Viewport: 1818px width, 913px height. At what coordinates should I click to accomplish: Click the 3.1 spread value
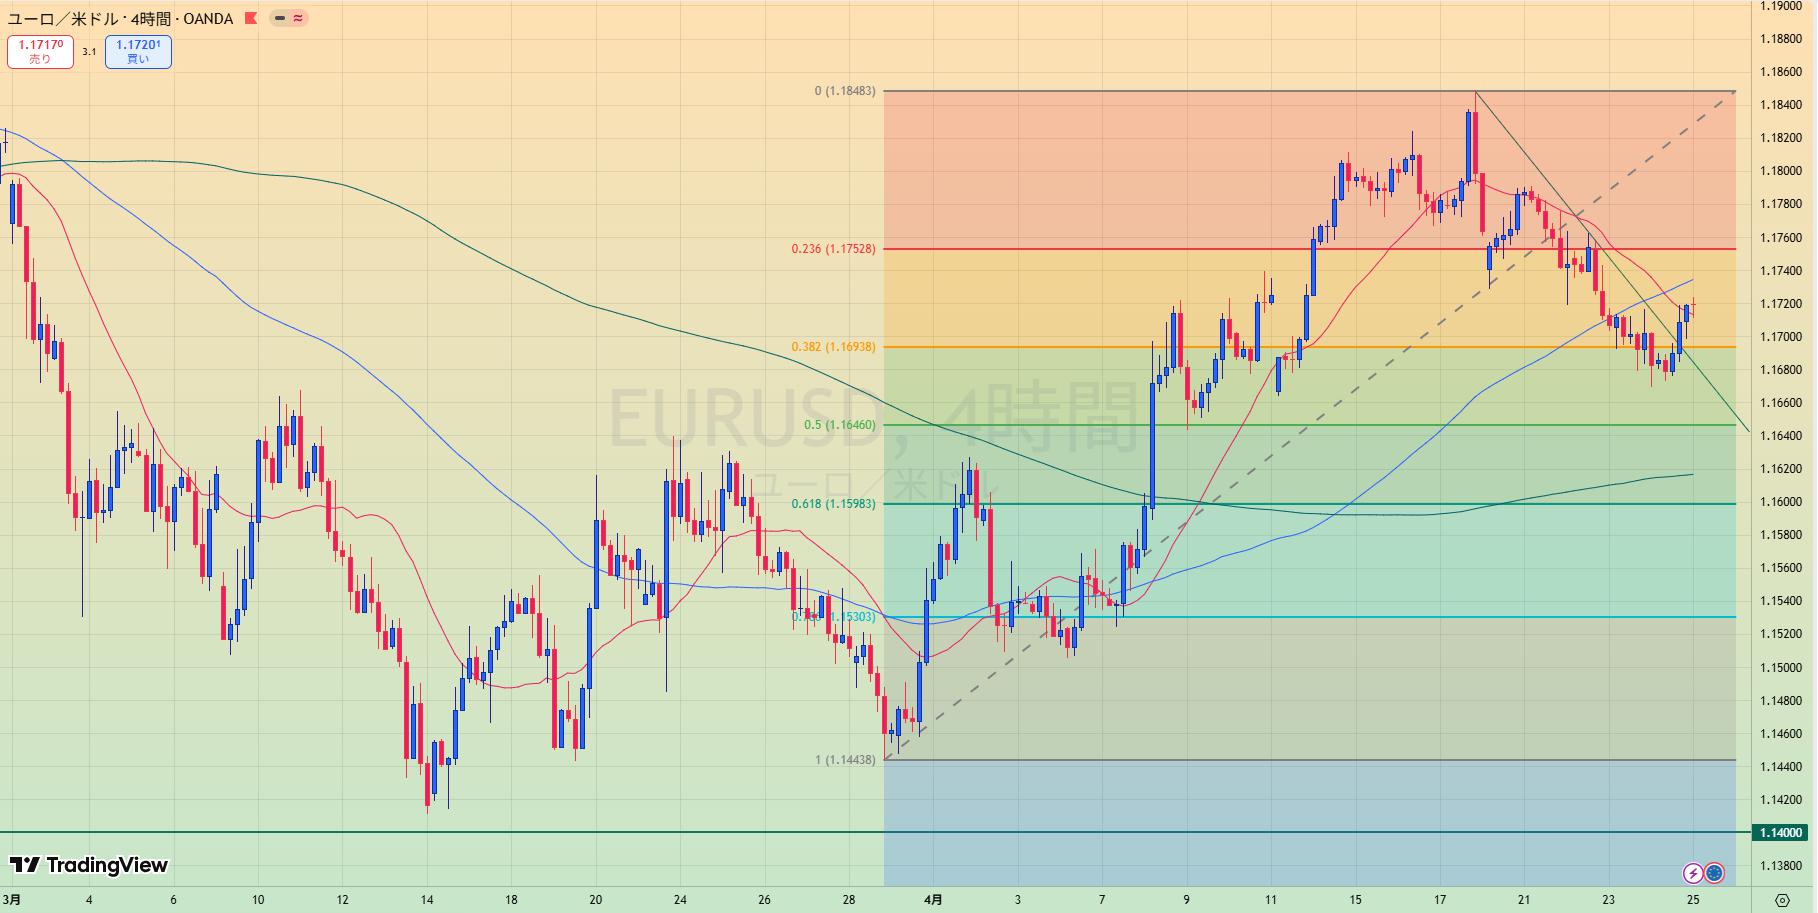click(89, 52)
